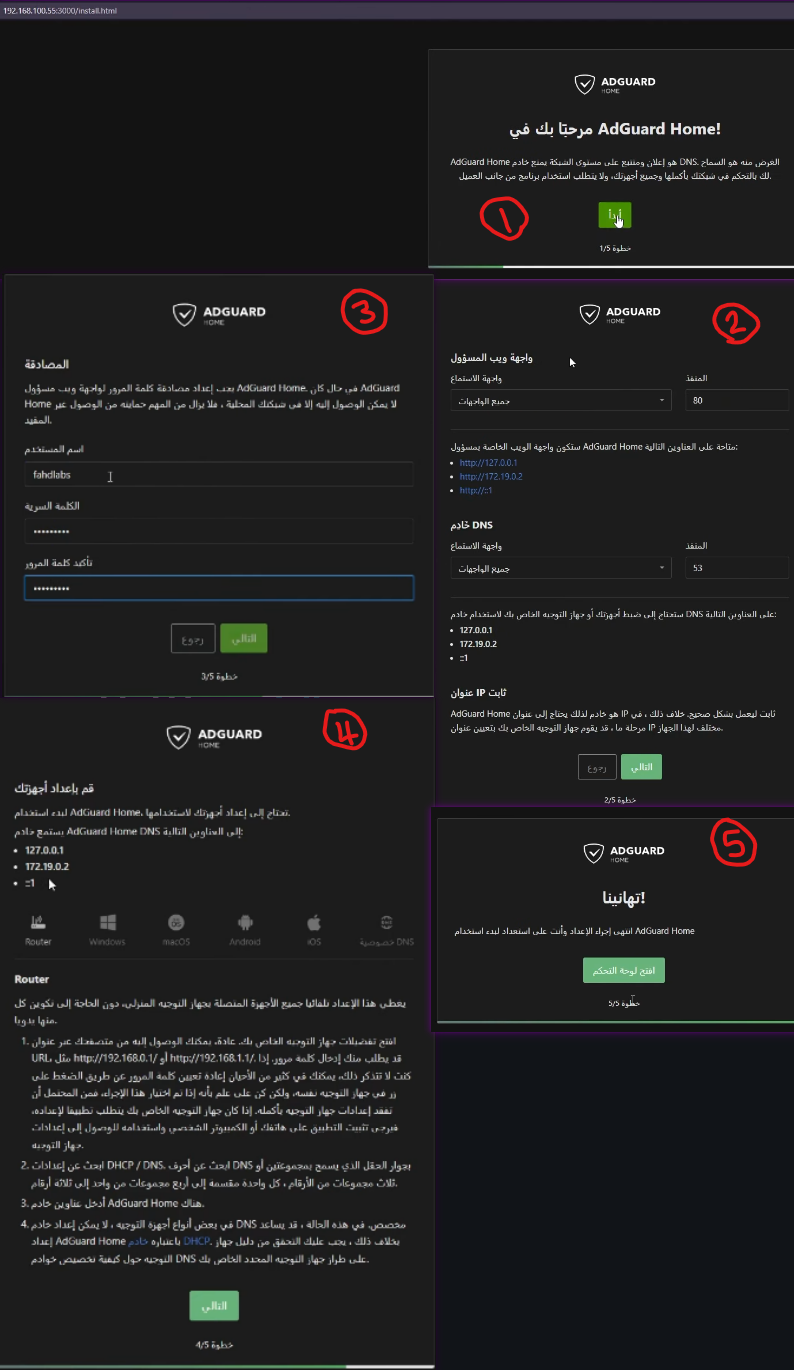Click the خطوة 3/5 step indicator text
794x1370 pixels.
(218, 677)
